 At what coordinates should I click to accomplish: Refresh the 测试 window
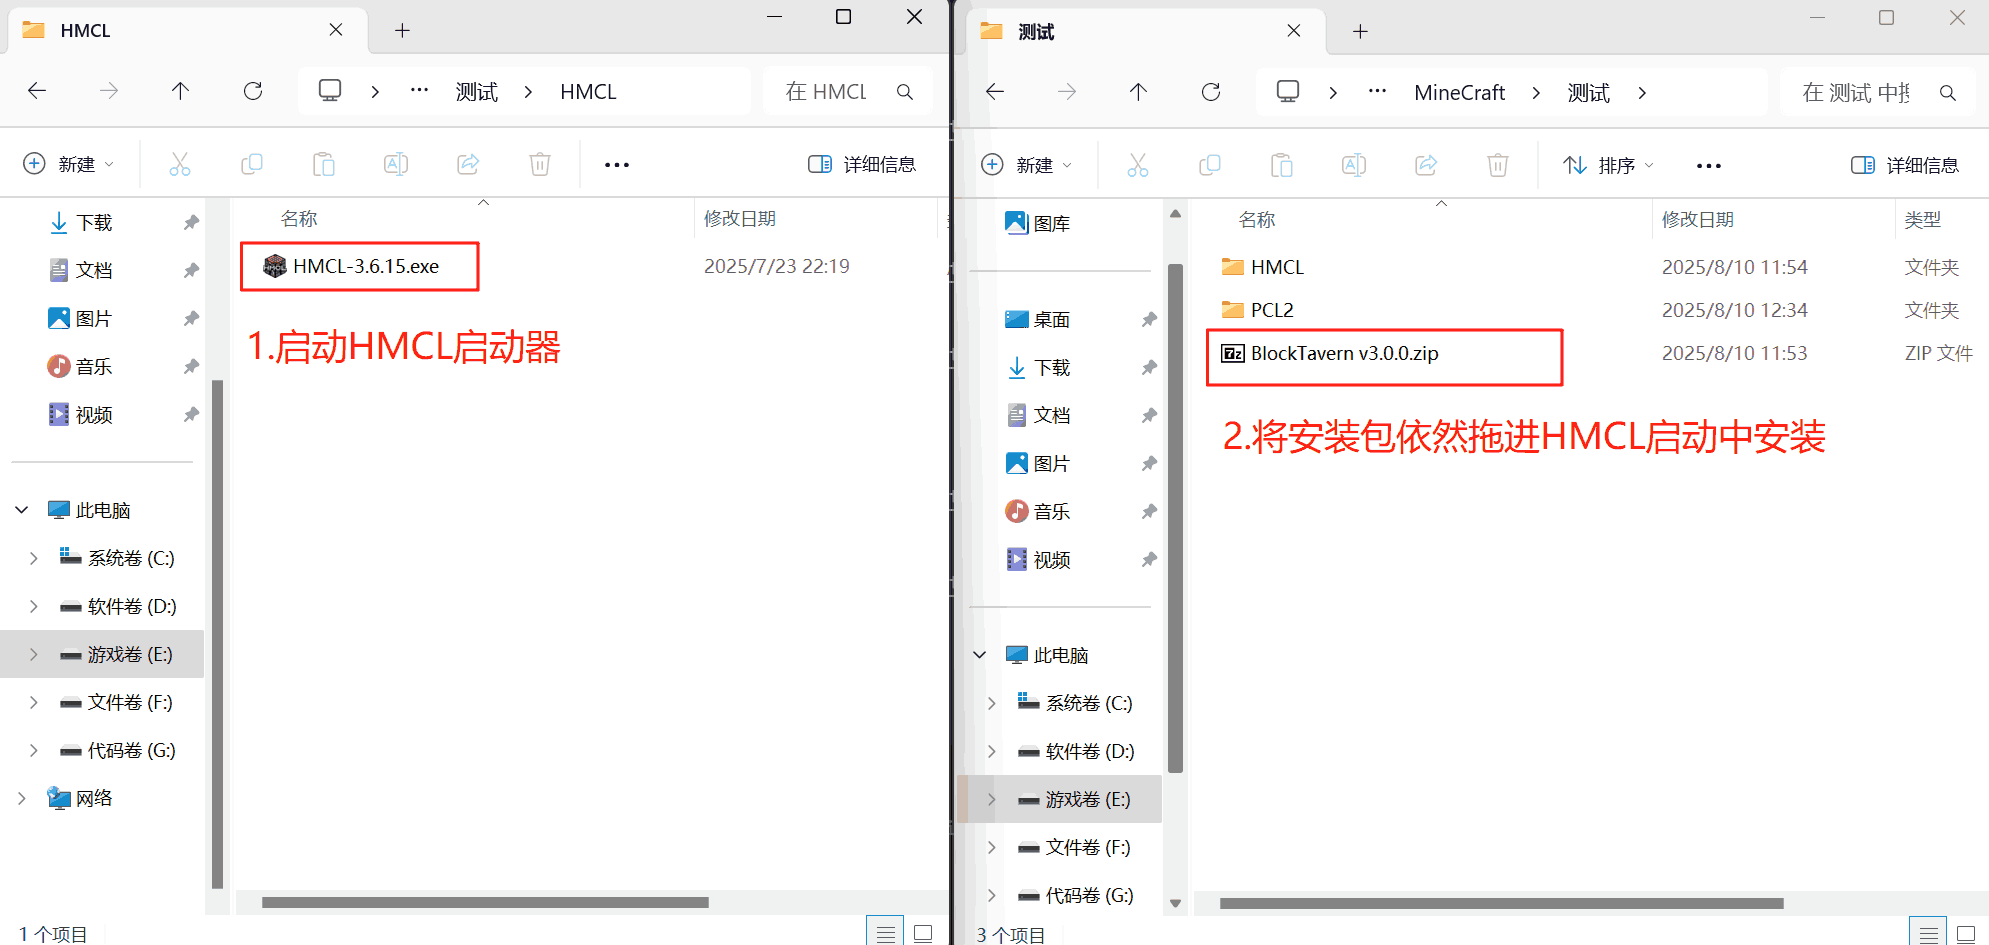point(1211,92)
